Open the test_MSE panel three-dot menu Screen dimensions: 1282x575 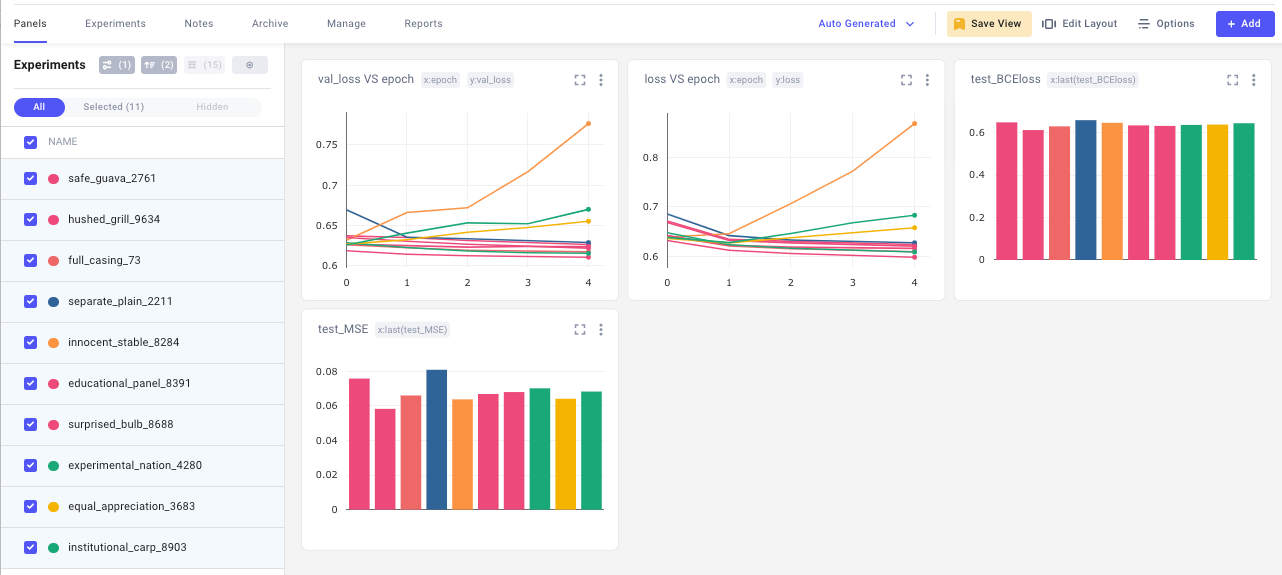tap(601, 329)
